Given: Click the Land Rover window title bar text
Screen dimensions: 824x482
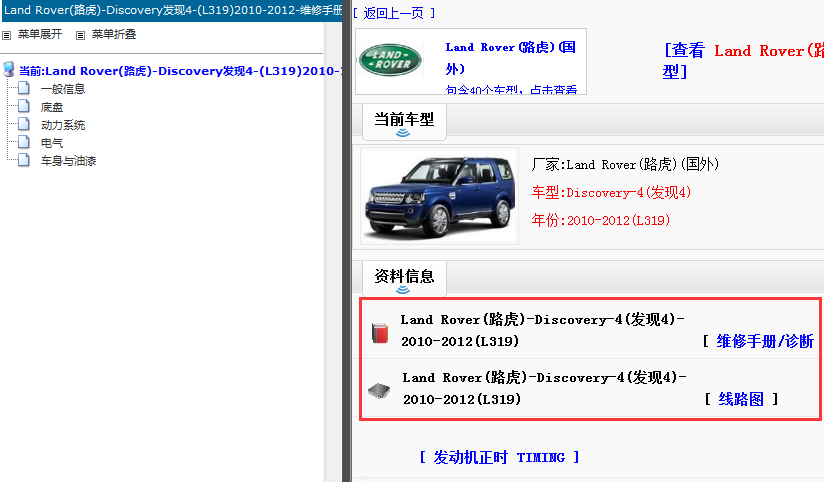Looking at the screenshot, I should click(x=173, y=10).
